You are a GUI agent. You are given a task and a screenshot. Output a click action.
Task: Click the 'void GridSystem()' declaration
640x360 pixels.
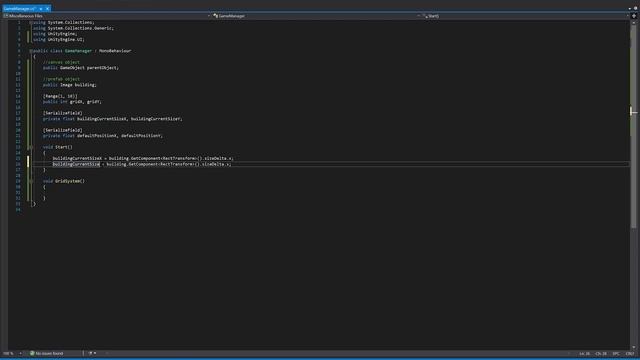(64, 181)
